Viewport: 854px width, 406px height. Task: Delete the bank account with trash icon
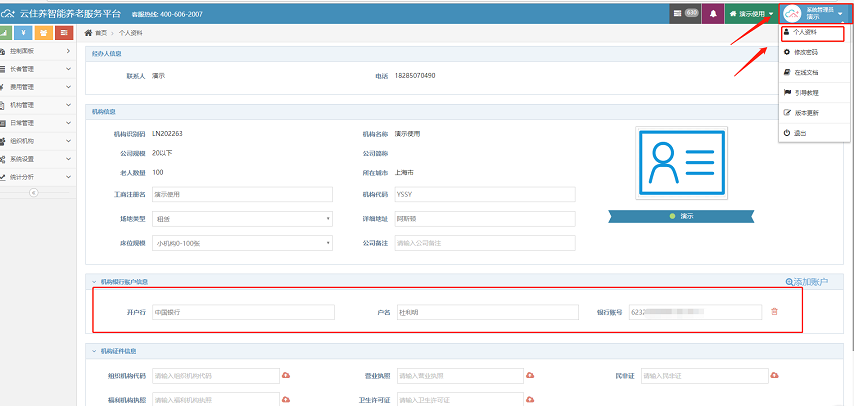773,312
